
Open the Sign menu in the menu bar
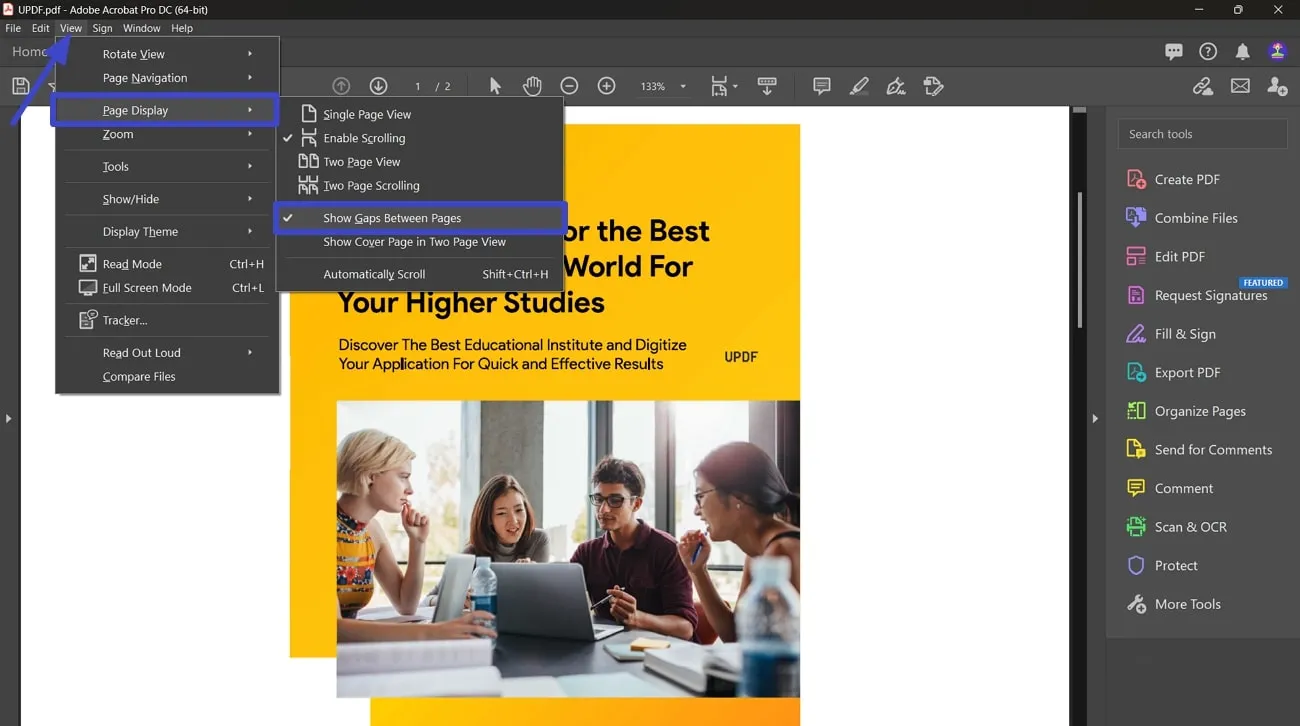tap(102, 28)
